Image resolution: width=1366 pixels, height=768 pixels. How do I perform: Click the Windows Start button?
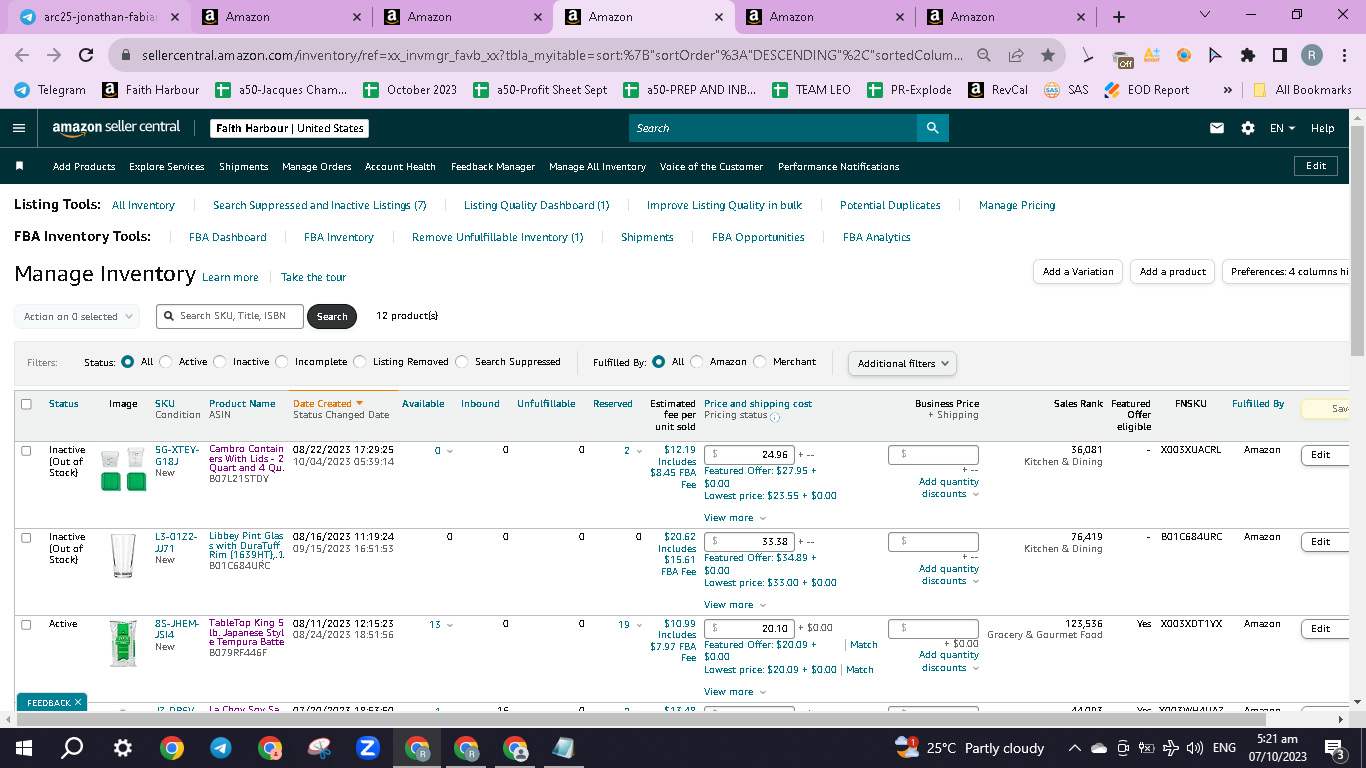pos(24,748)
